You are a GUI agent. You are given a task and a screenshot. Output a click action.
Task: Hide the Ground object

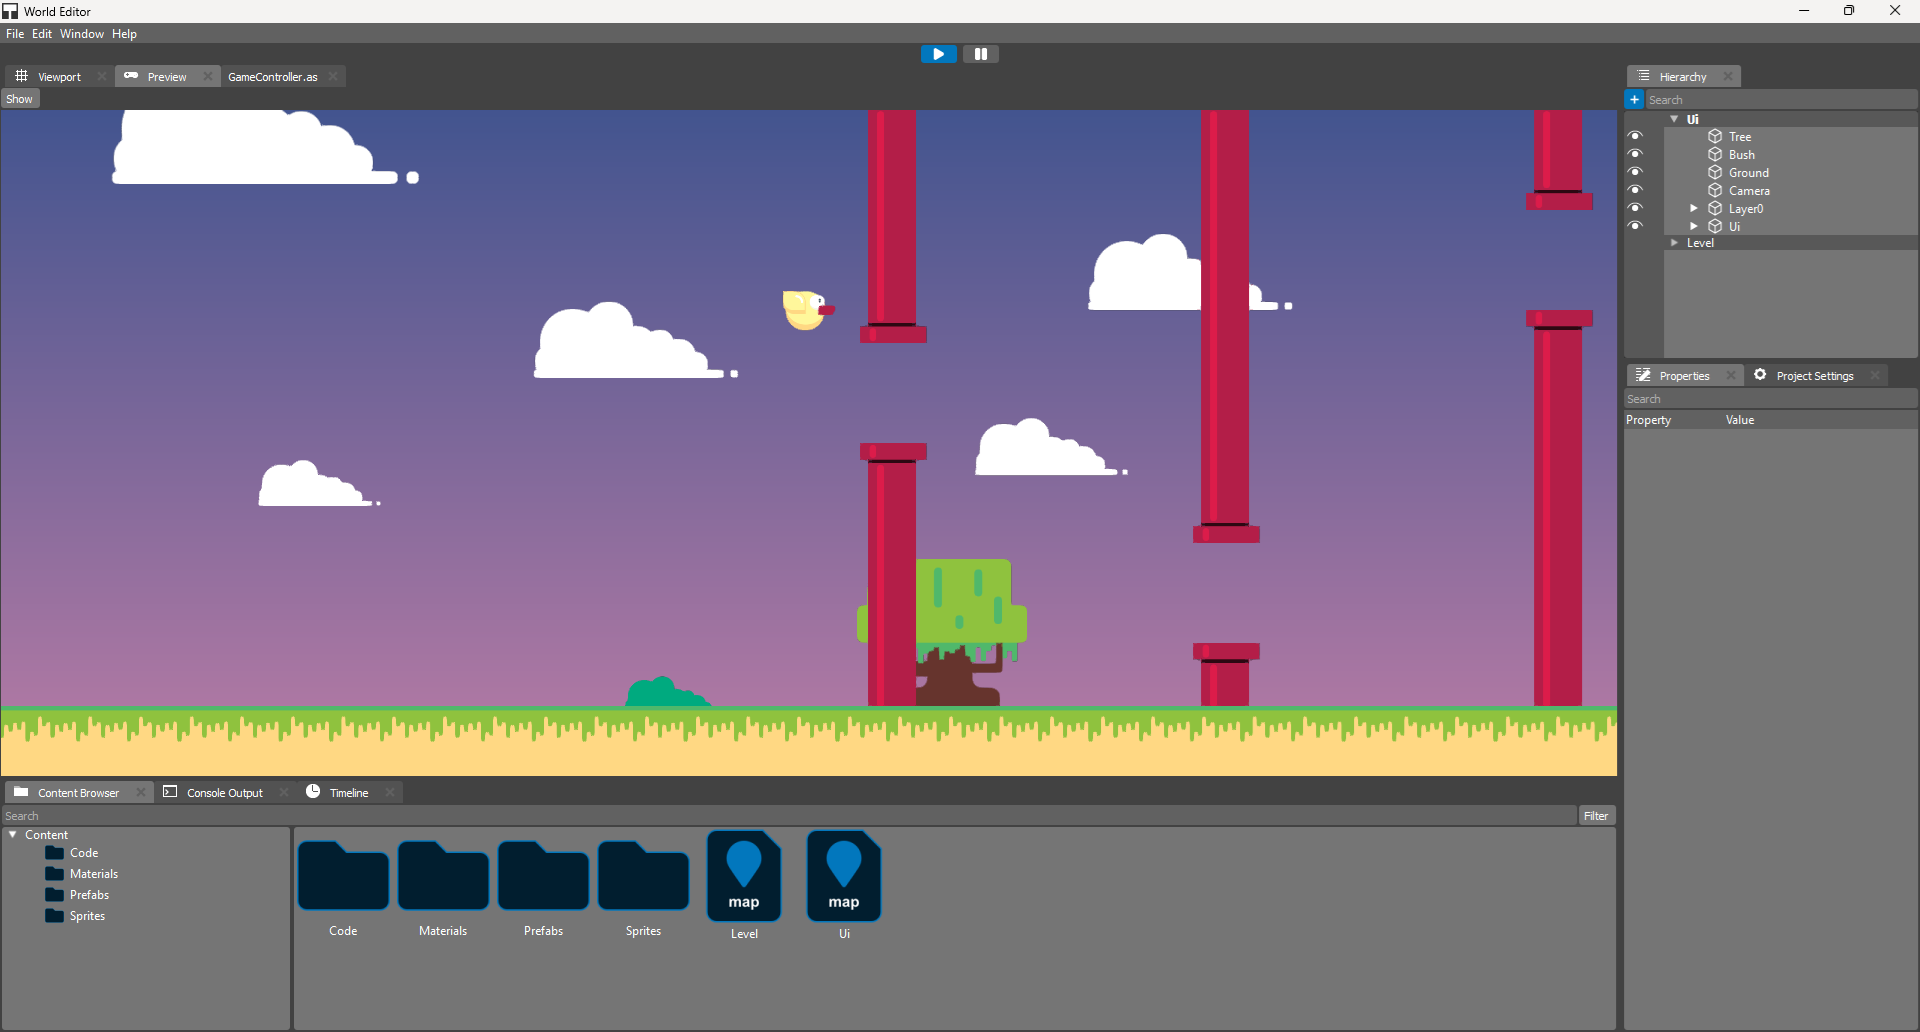click(1635, 172)
